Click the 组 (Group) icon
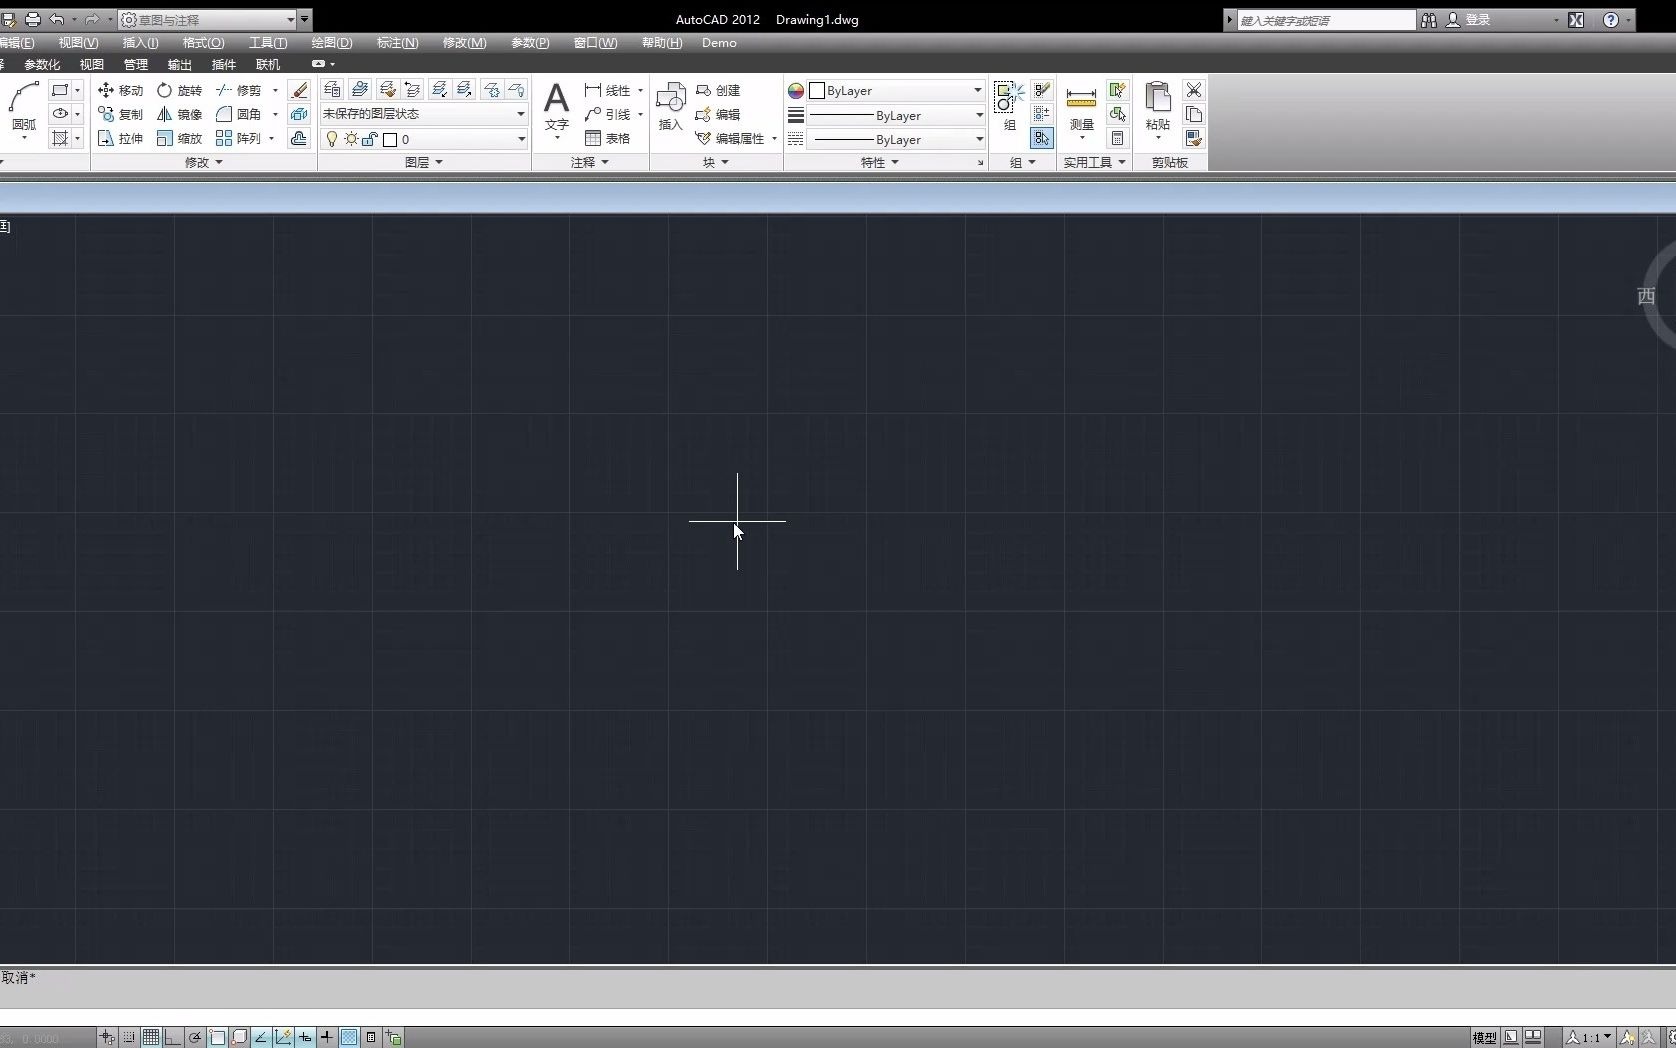This screenshot has height=1048, width=1676. coord(1009,106)
